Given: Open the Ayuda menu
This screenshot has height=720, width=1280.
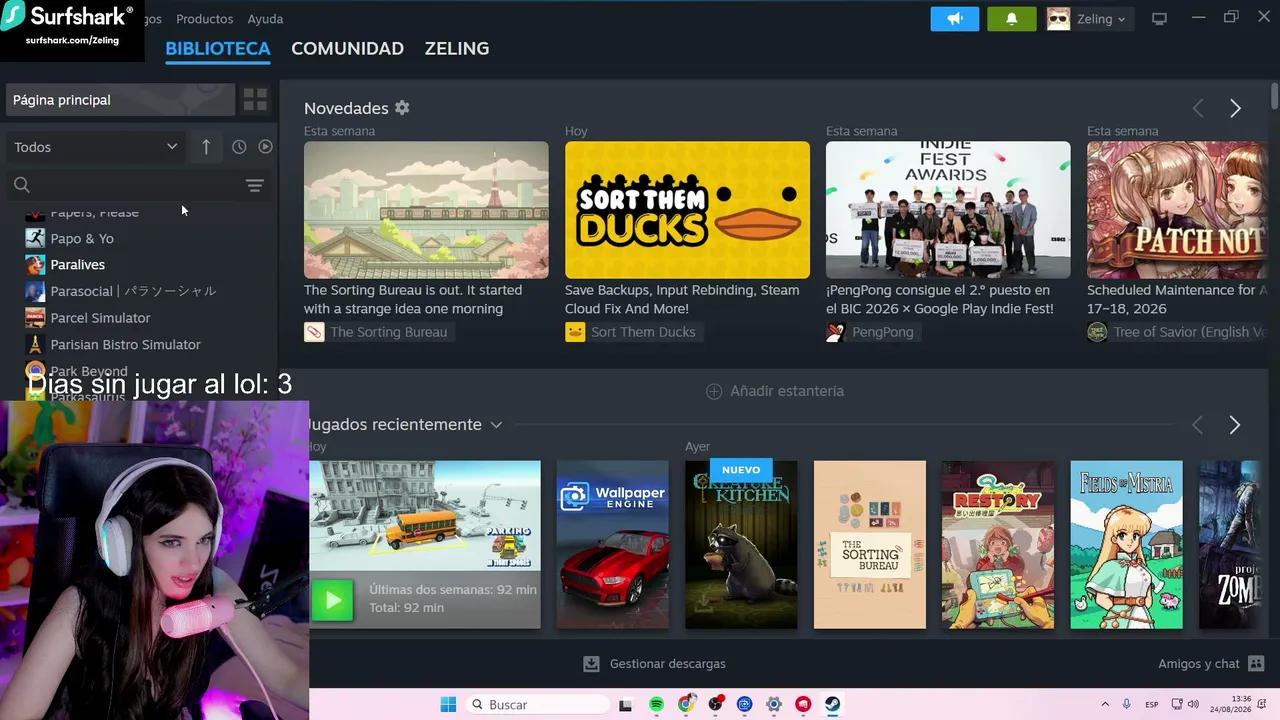Looking at the screenshot, I should click(265, 19).
